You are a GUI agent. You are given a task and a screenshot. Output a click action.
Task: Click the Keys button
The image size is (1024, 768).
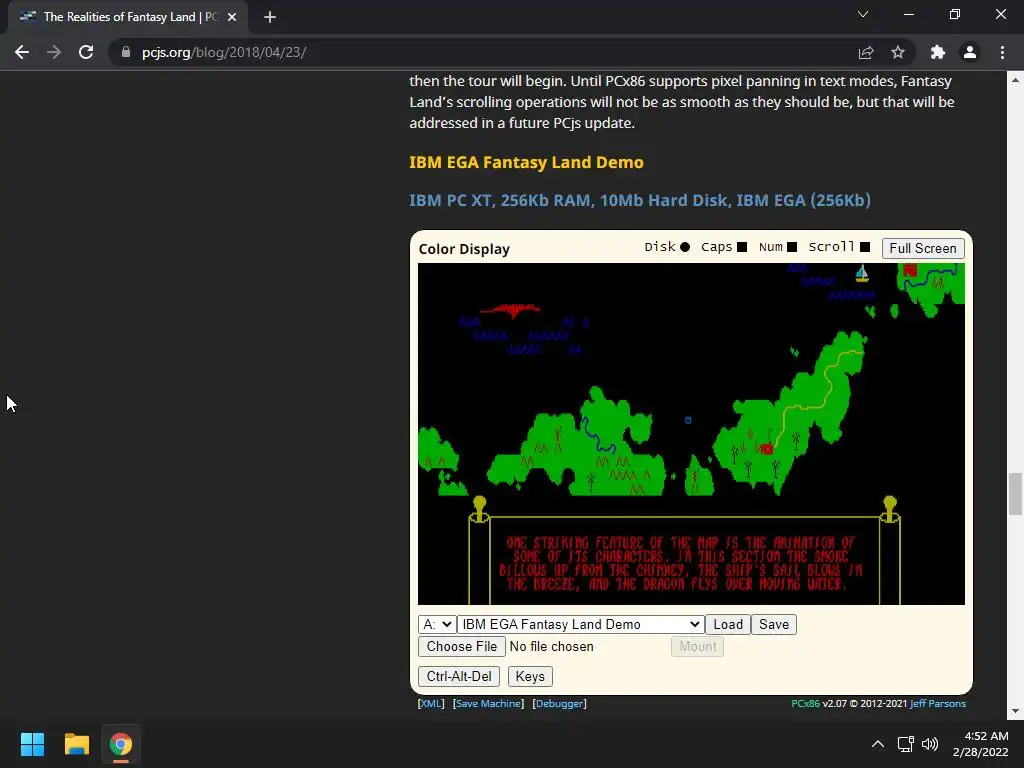(530, 677)
